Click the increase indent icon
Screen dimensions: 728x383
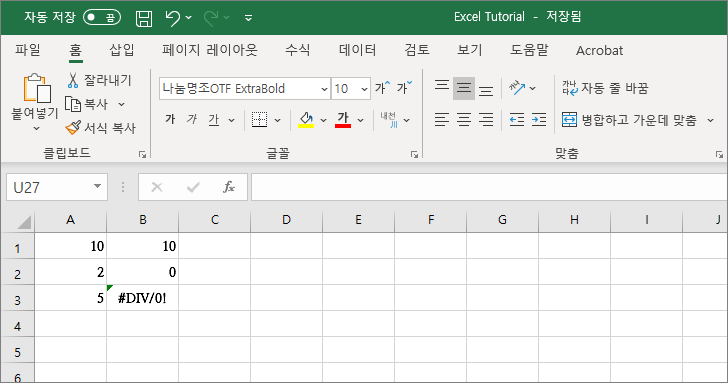pos(539,120)
